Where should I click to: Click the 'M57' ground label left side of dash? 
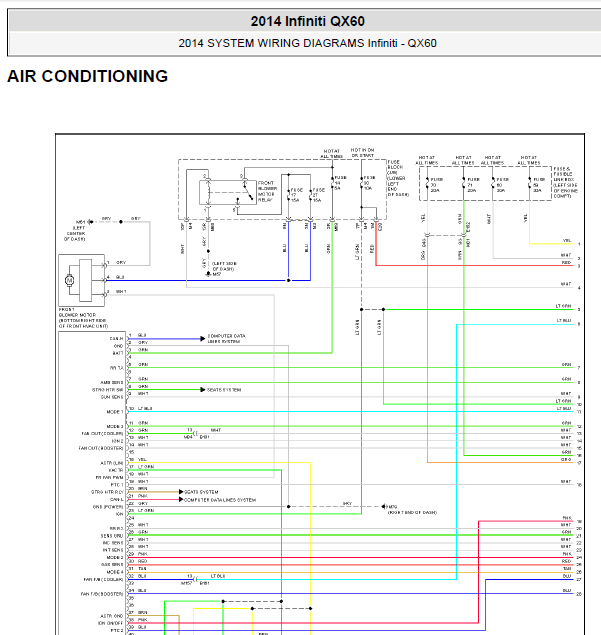217,274
